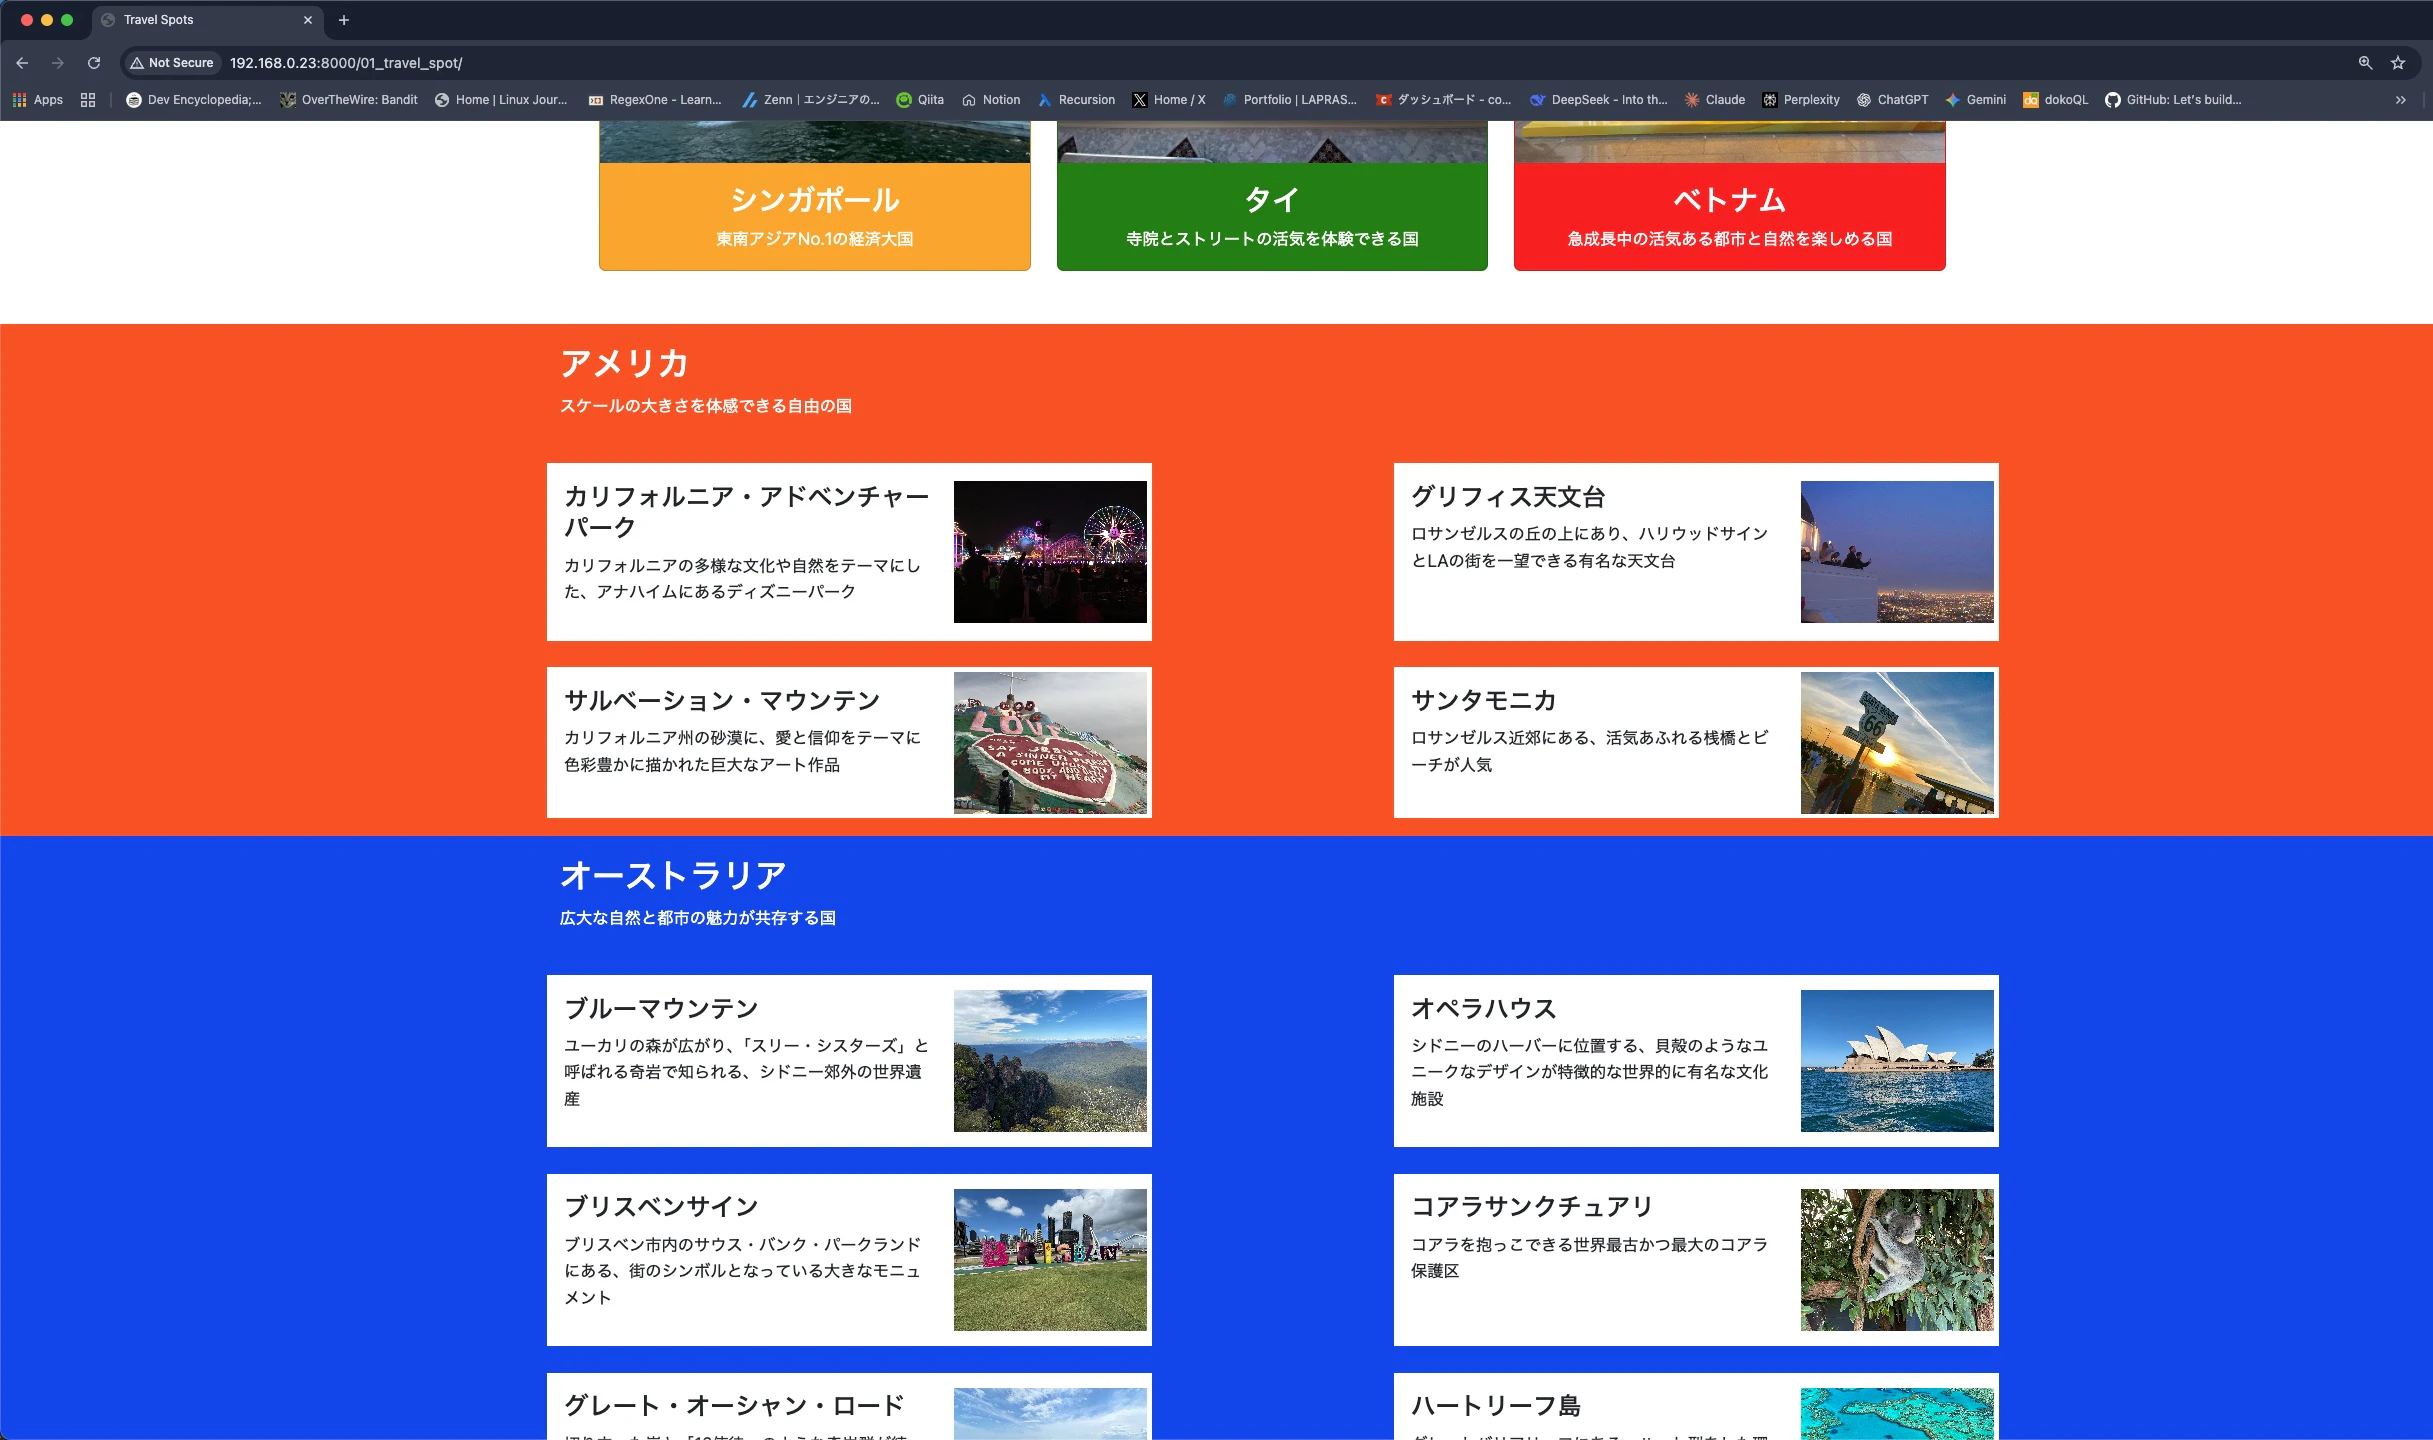Open the DeepSeek bookmark
The height and width of the screenshot is (1440, 2433).
[x=1599, y=100]
